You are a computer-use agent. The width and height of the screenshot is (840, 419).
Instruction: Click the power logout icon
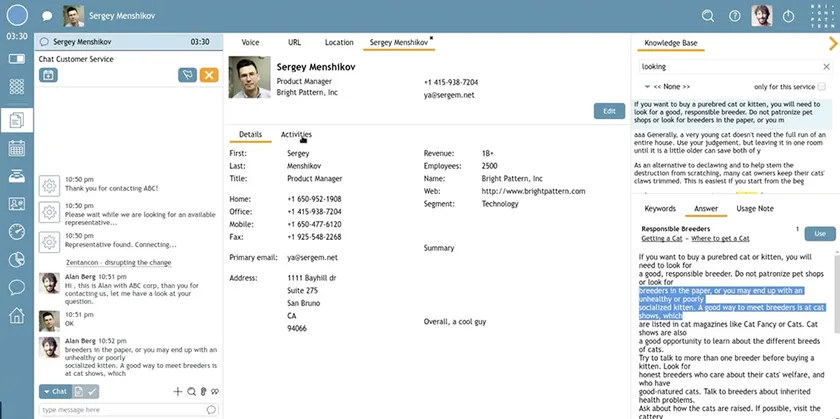[789, 16]
